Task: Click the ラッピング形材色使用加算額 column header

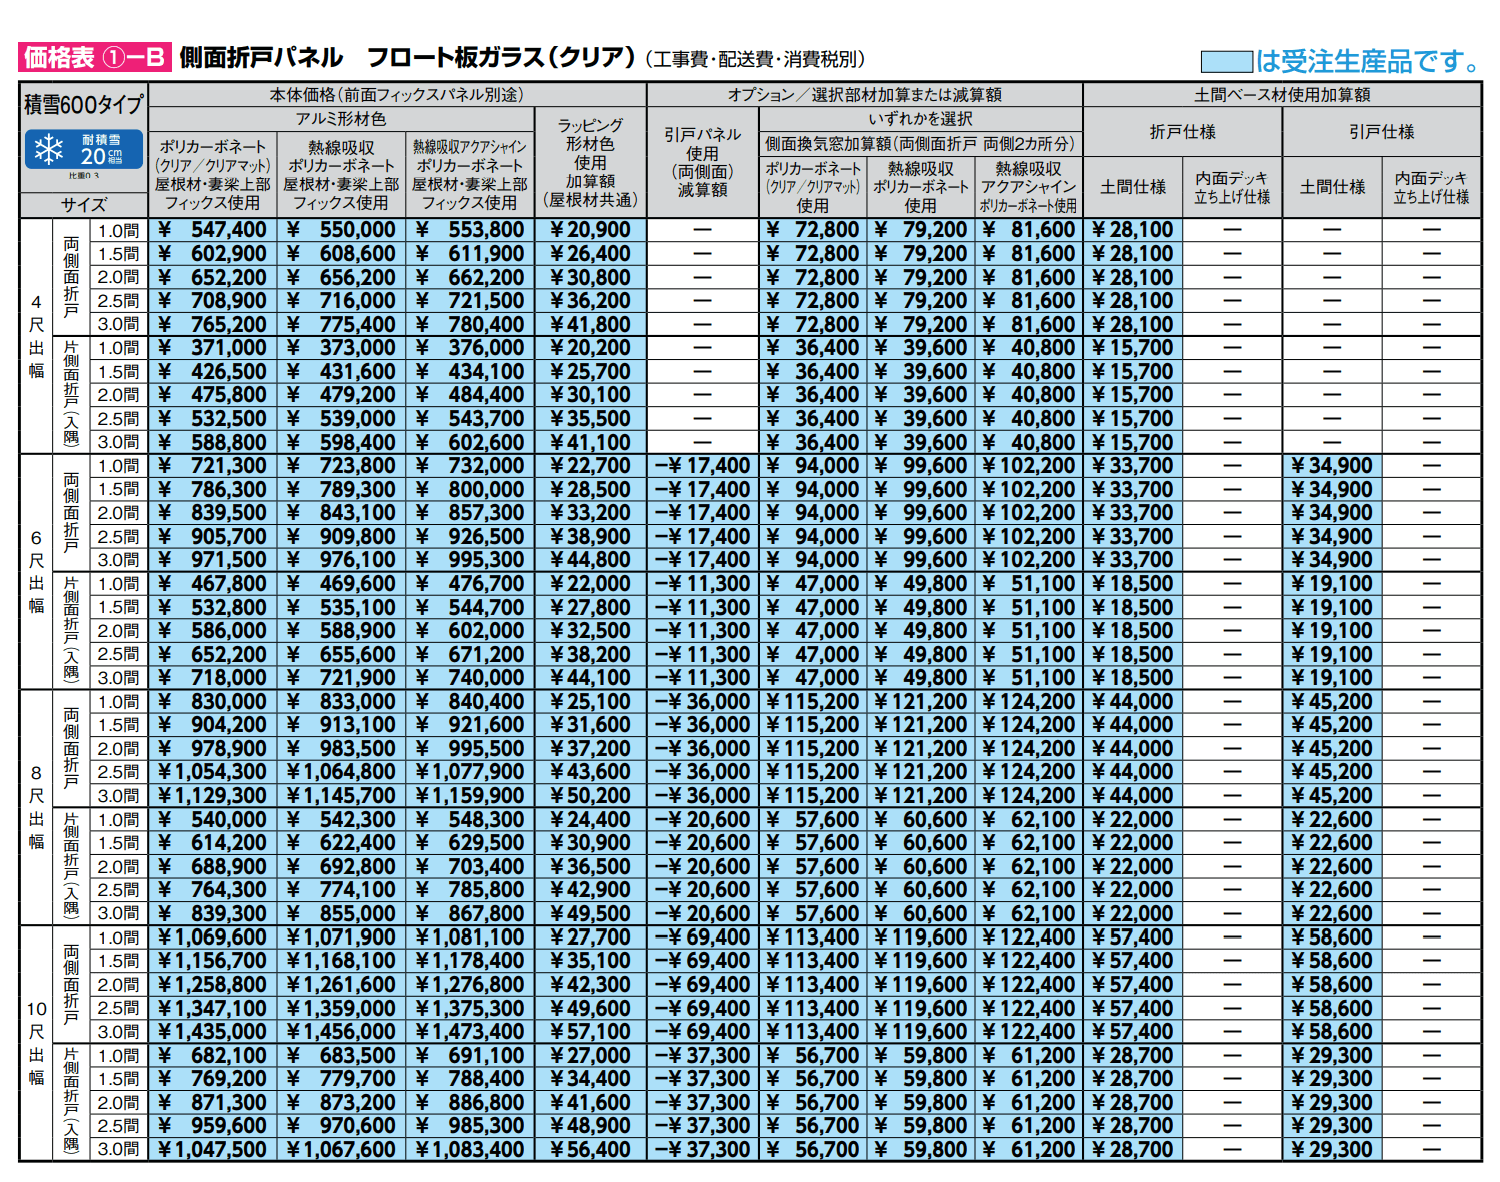Action: (590, 162)
